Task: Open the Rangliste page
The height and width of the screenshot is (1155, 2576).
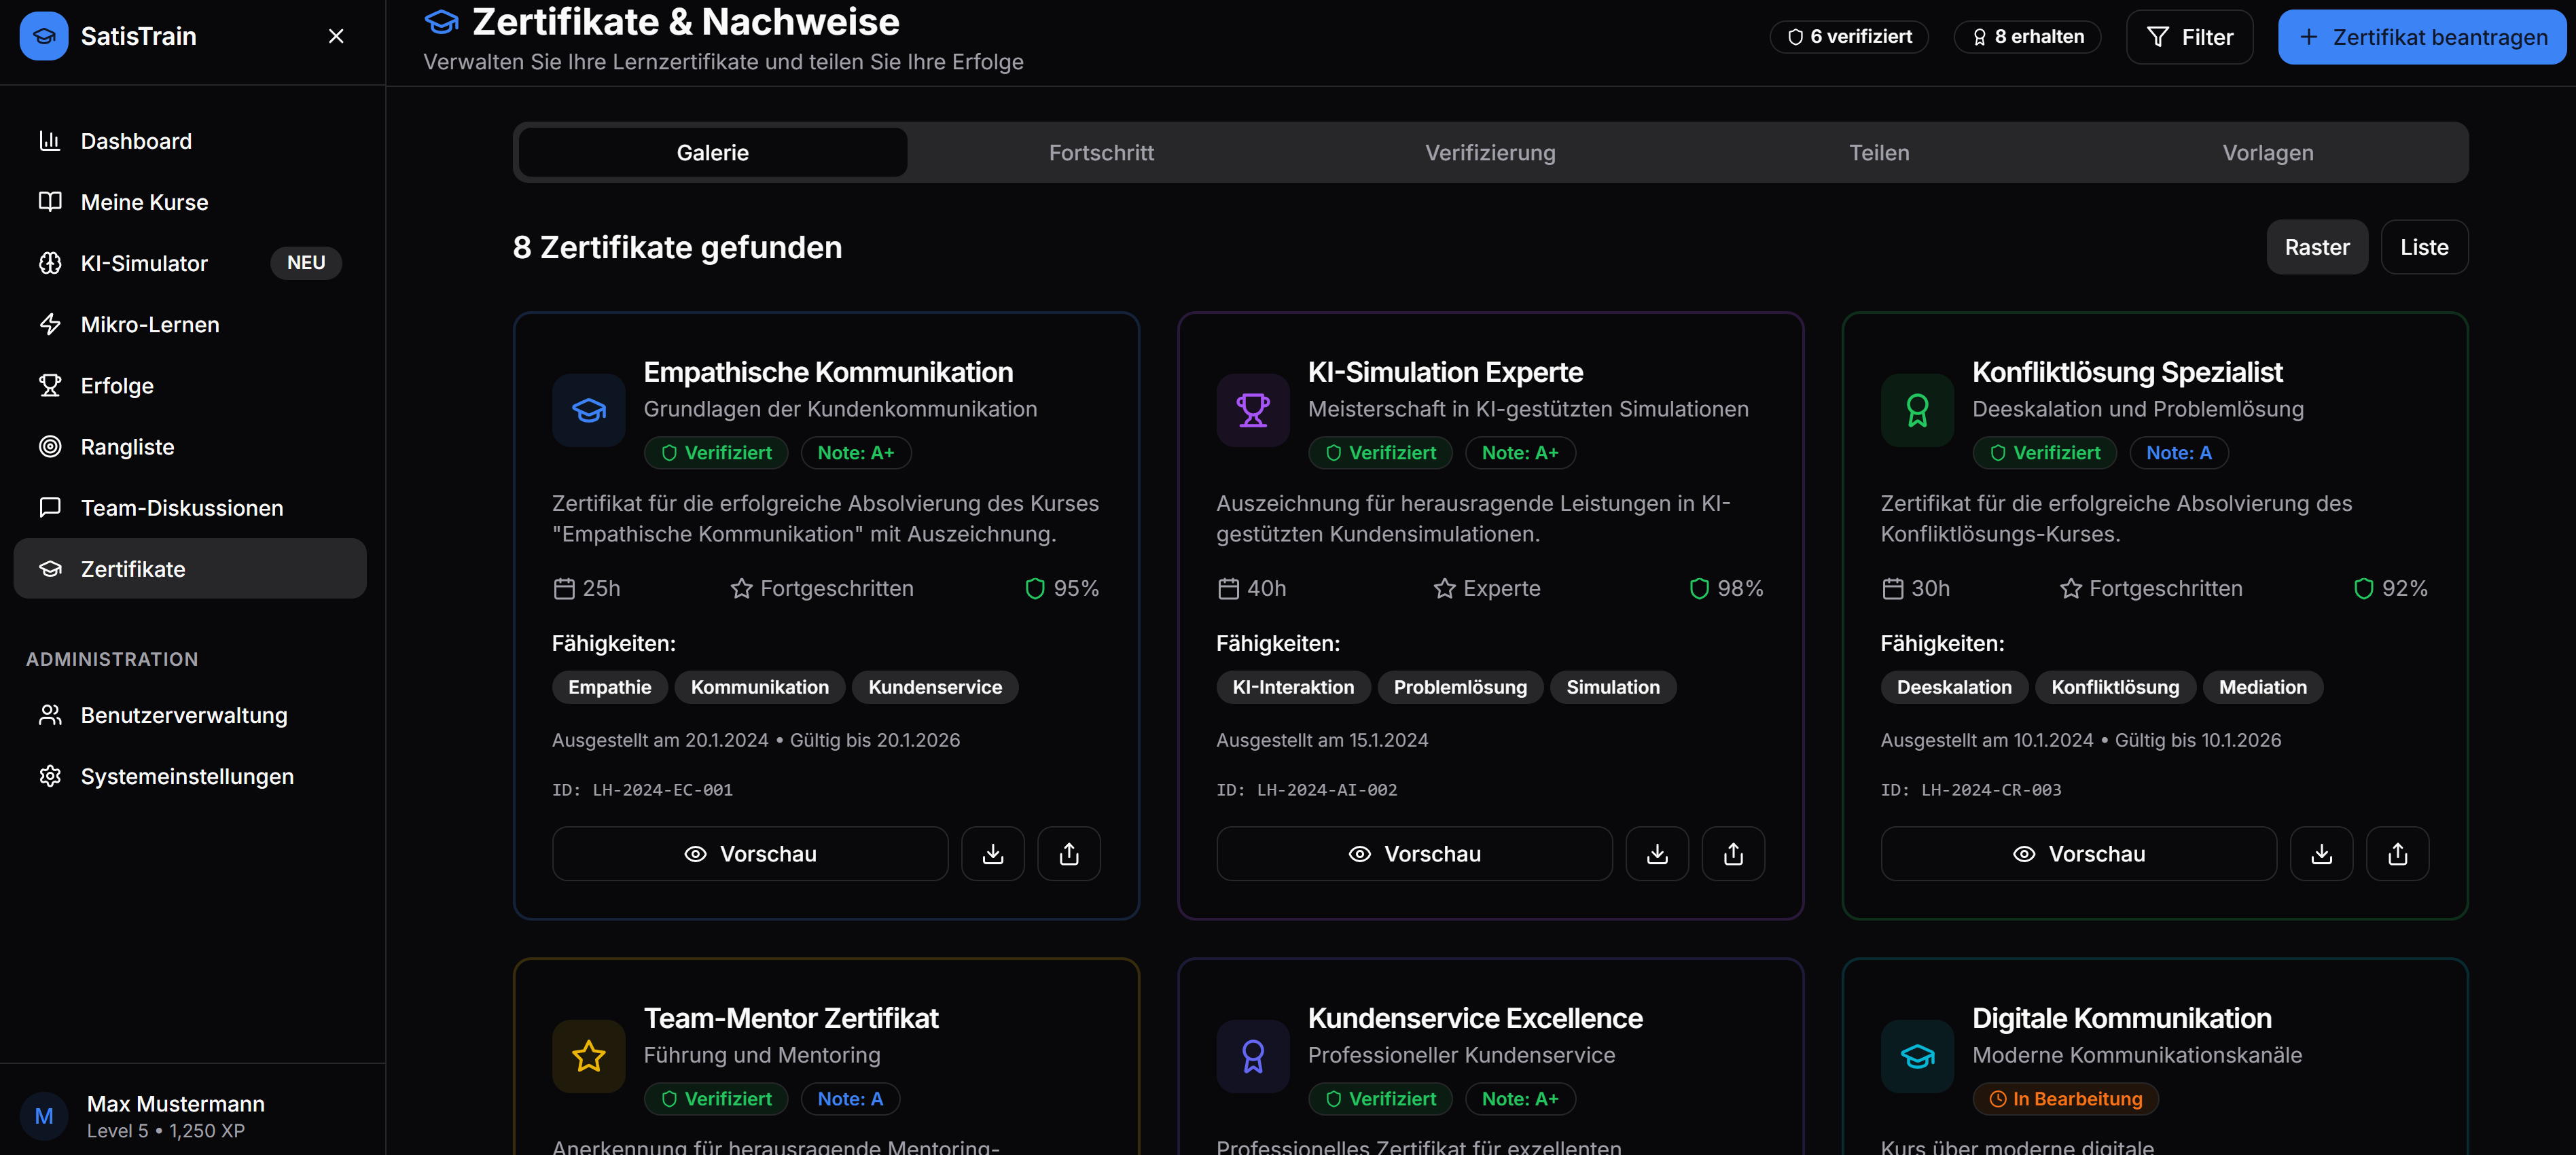Action: 190,447
